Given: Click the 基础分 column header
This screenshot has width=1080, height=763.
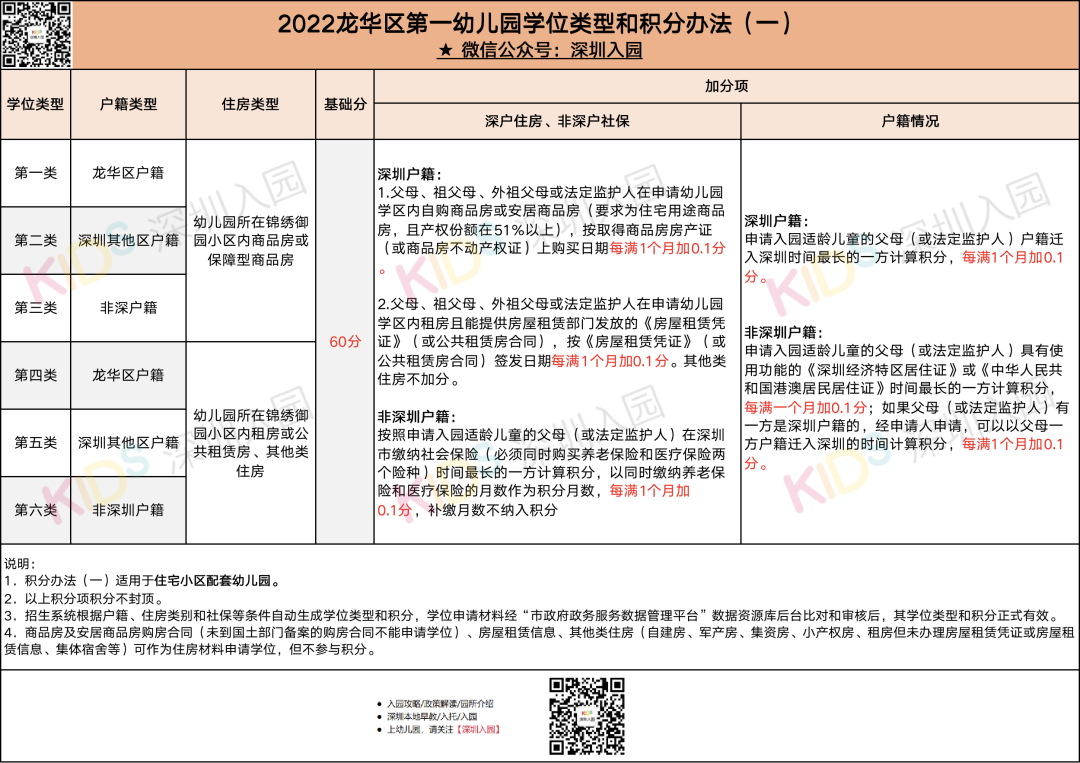Looking at the screenshot, I should tap(345, 105).
